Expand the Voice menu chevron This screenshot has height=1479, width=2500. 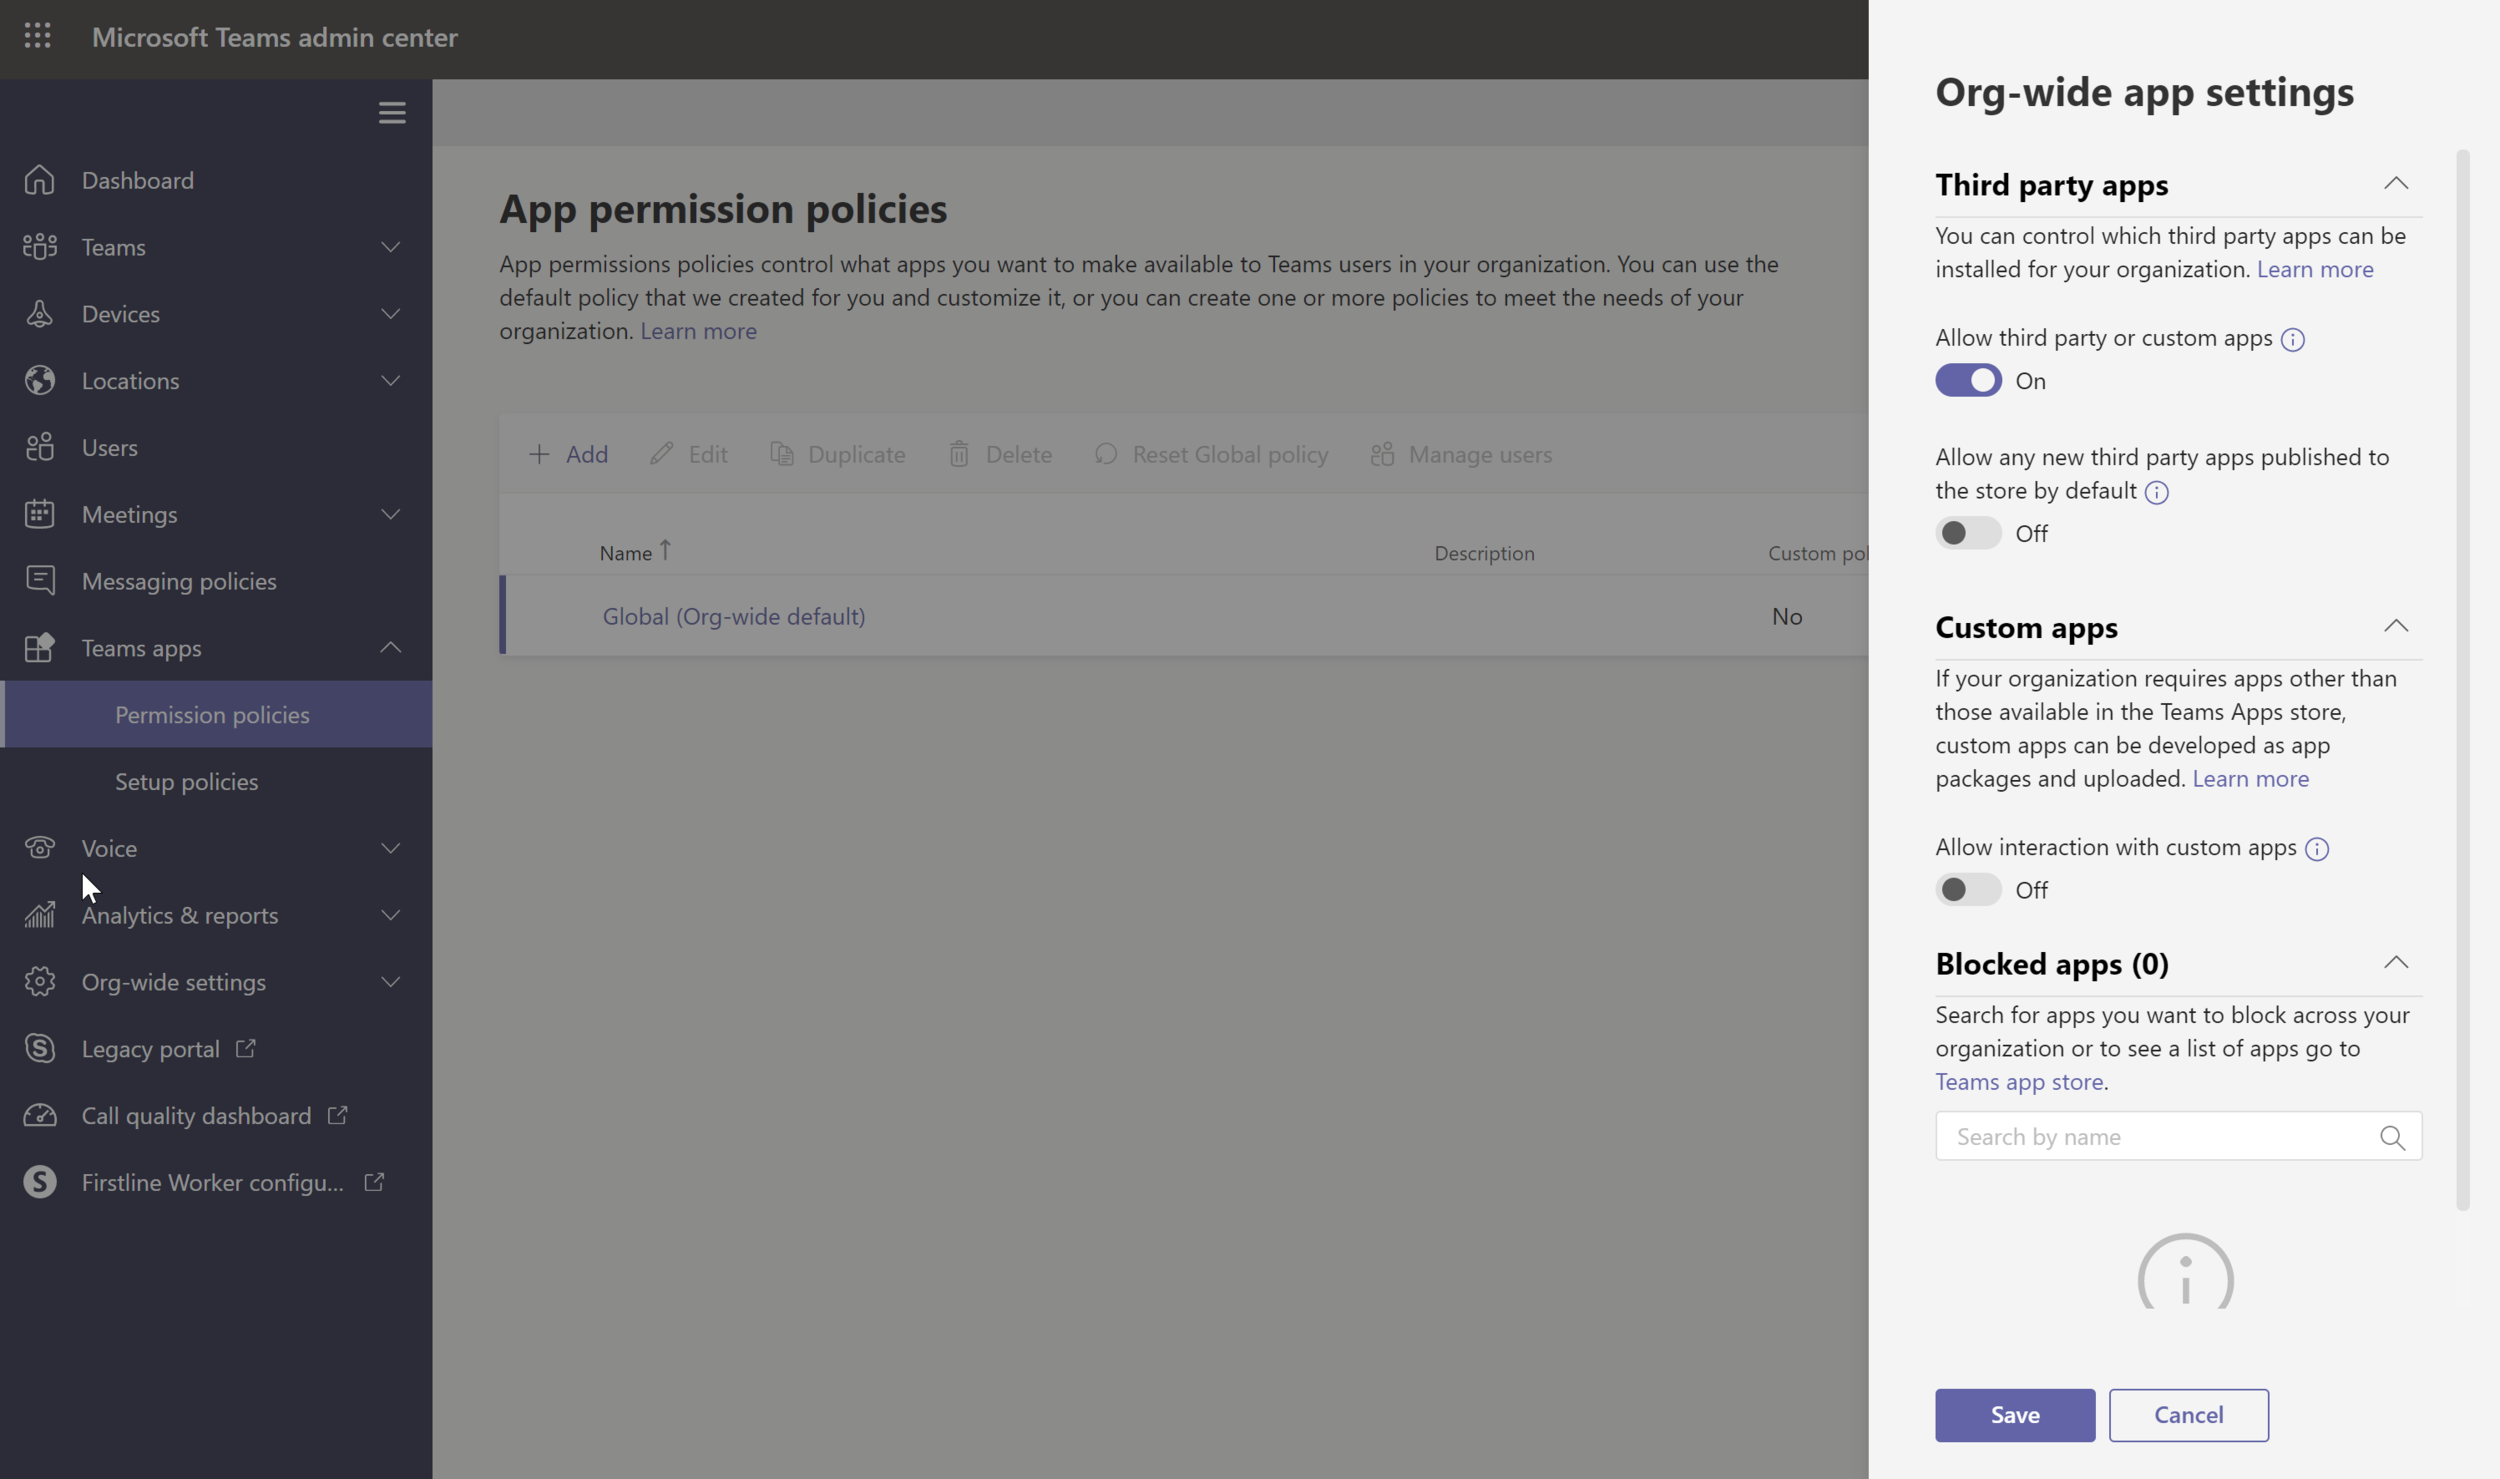click(391, 847)
